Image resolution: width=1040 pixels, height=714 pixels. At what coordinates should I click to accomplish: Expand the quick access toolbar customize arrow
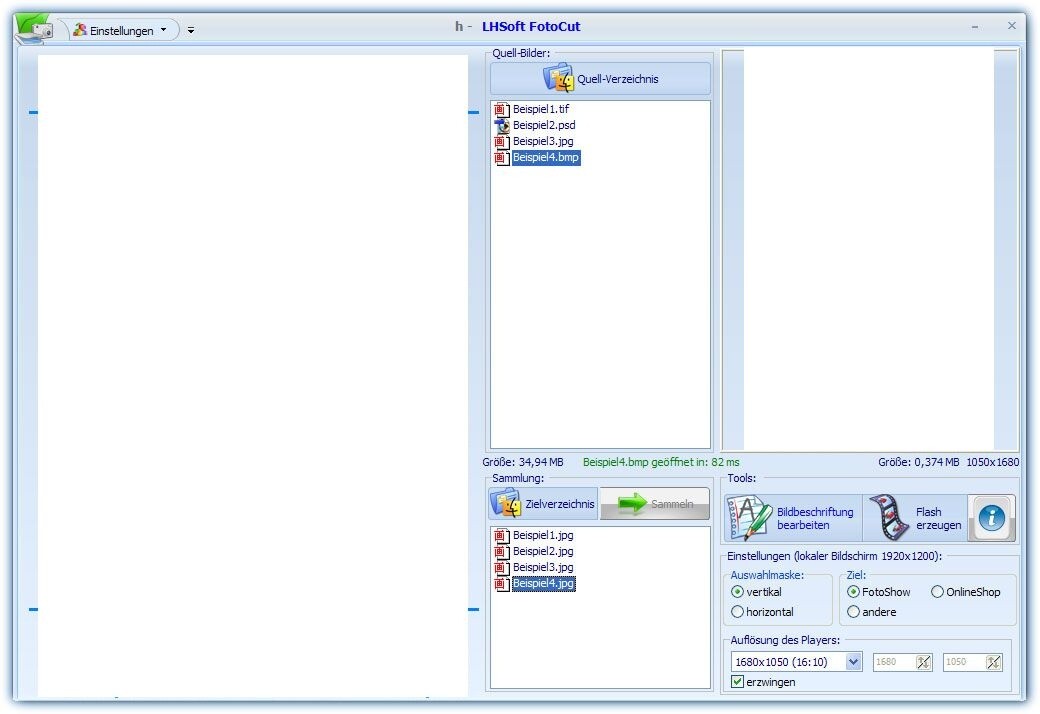[191, 31]
